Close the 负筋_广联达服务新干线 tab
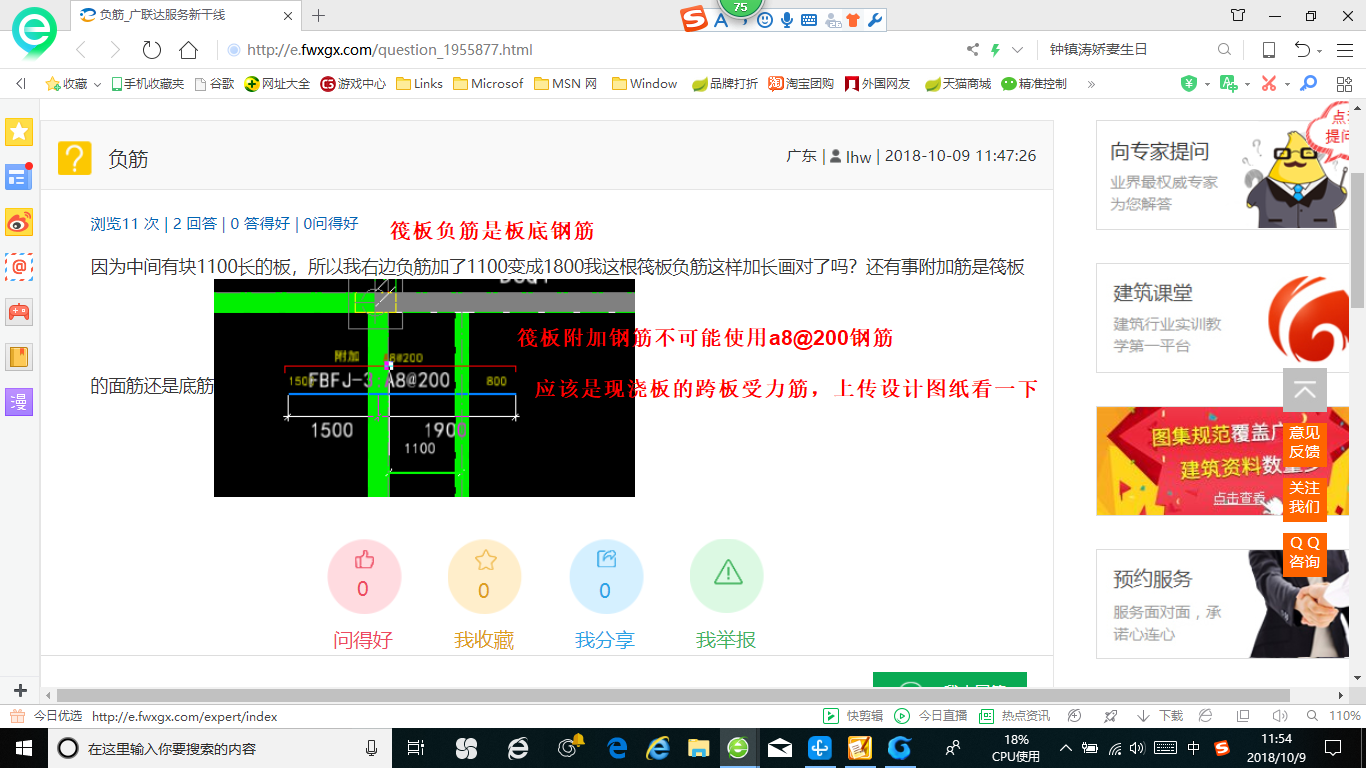Image resolution: width=1366 pixels, height=768 pixels. (287, 15)
